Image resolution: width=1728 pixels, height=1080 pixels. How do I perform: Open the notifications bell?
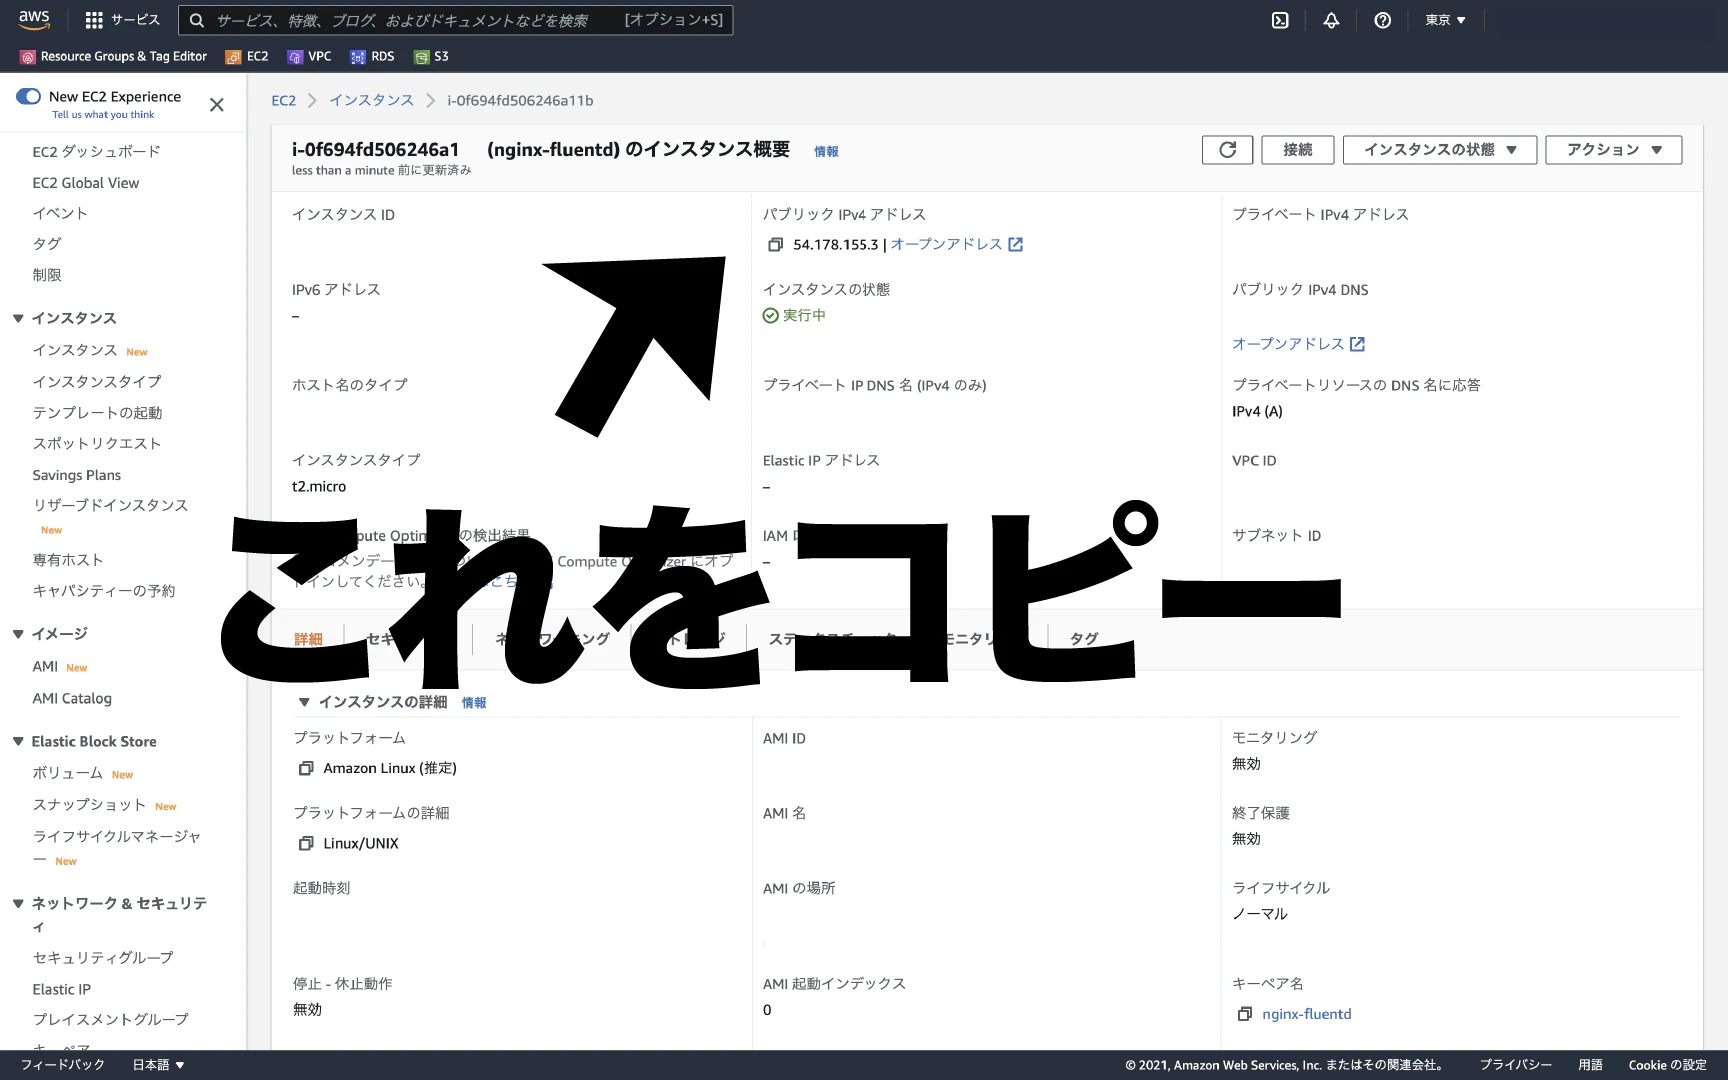(x=1331, y=20)
